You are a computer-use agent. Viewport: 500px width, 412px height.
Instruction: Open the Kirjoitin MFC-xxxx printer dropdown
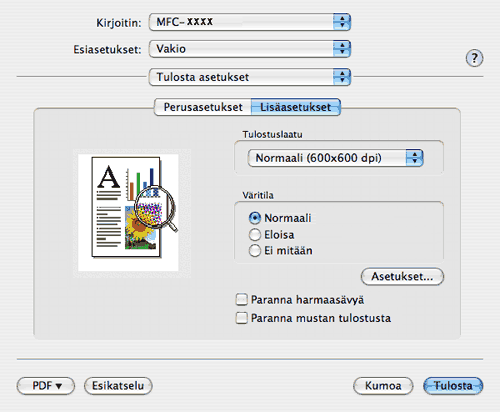[x=250, y=22]
